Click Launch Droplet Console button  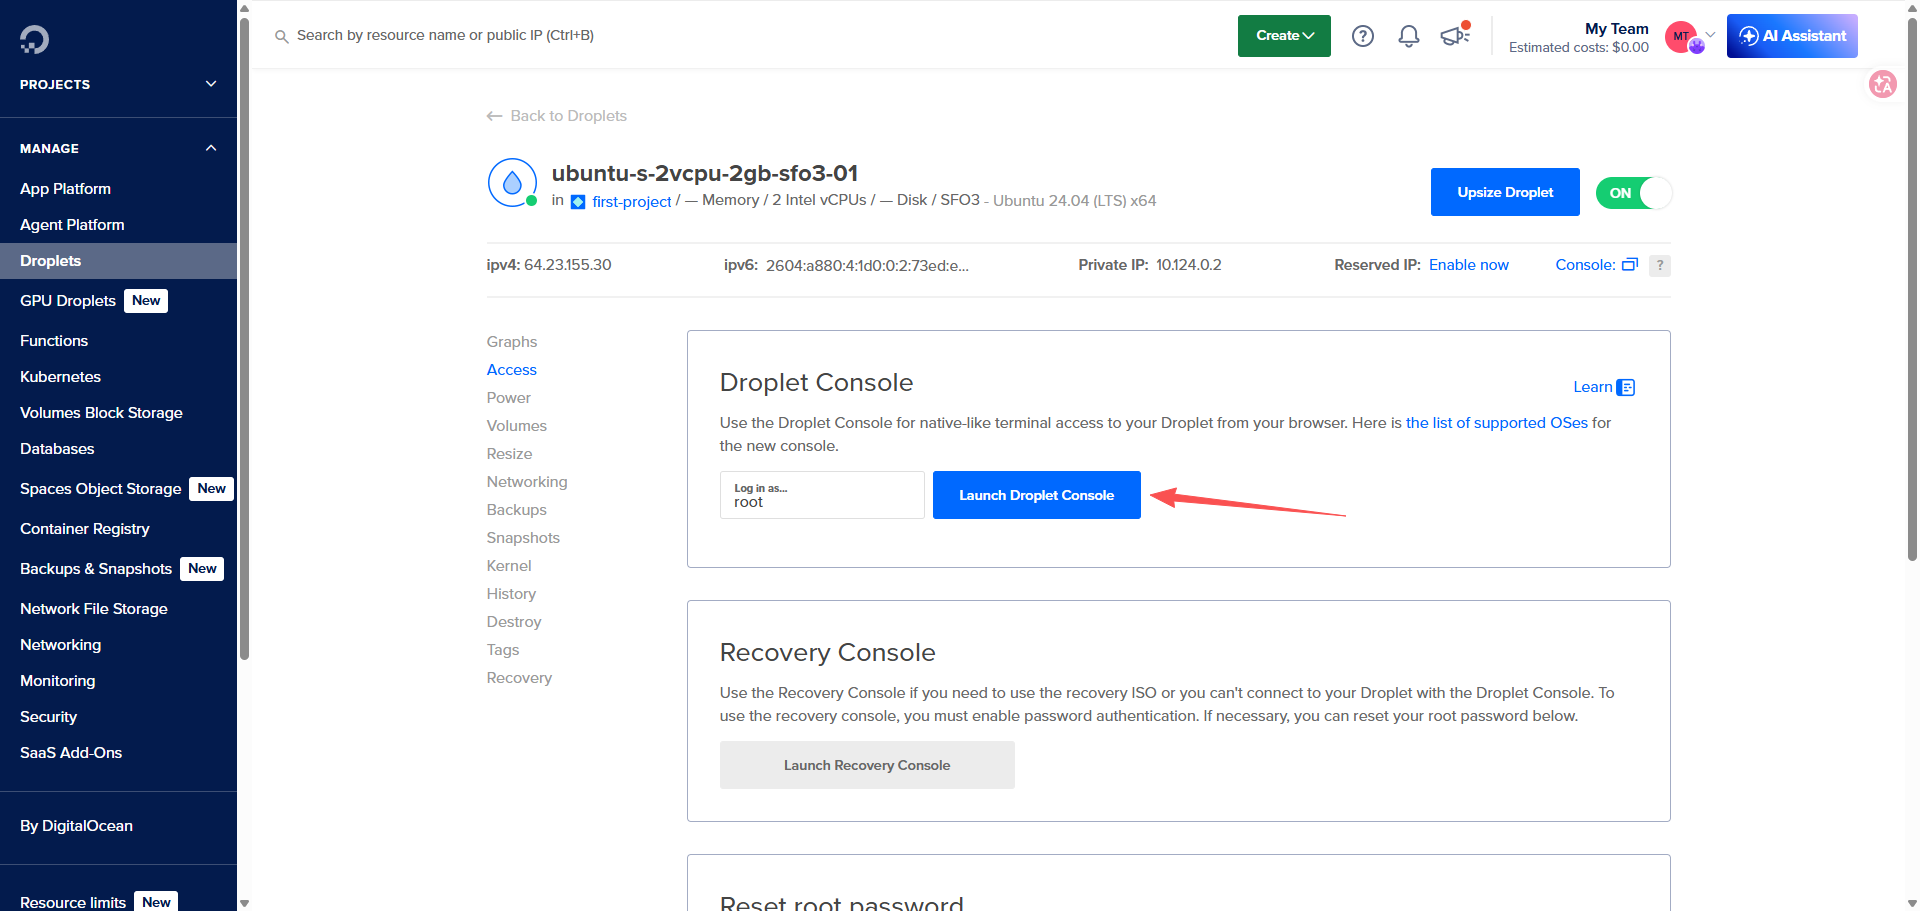click(1037, 495)
